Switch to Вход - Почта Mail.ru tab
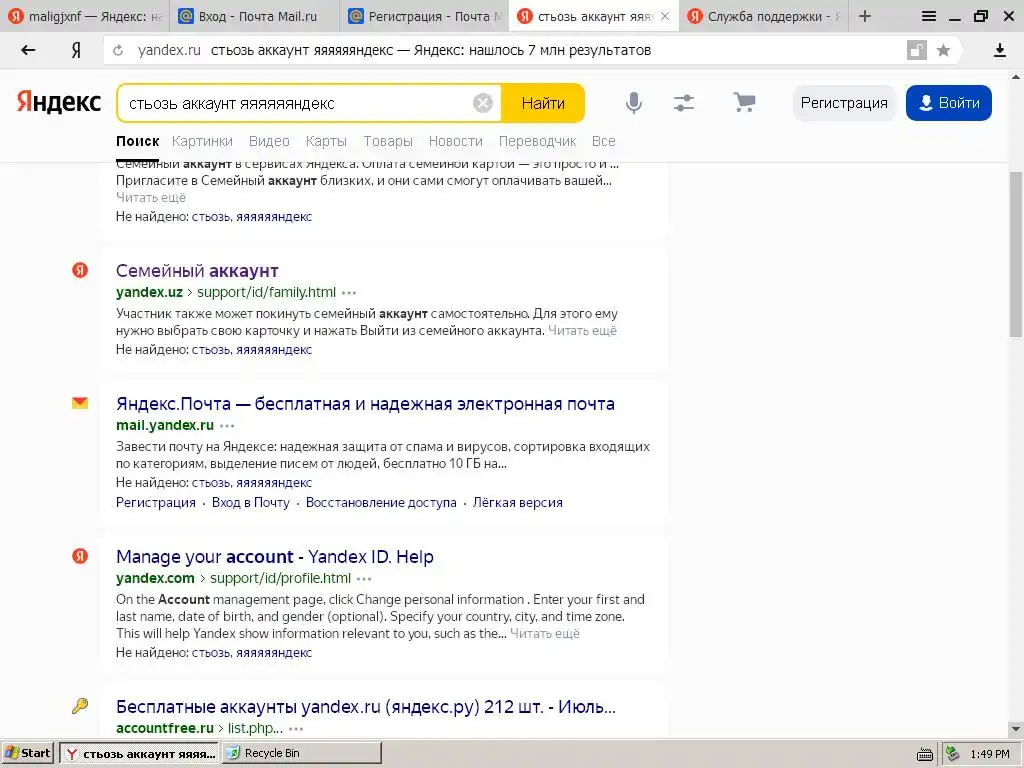Image resolution: width=1024 pixels, height=768 pixels. 255,16
